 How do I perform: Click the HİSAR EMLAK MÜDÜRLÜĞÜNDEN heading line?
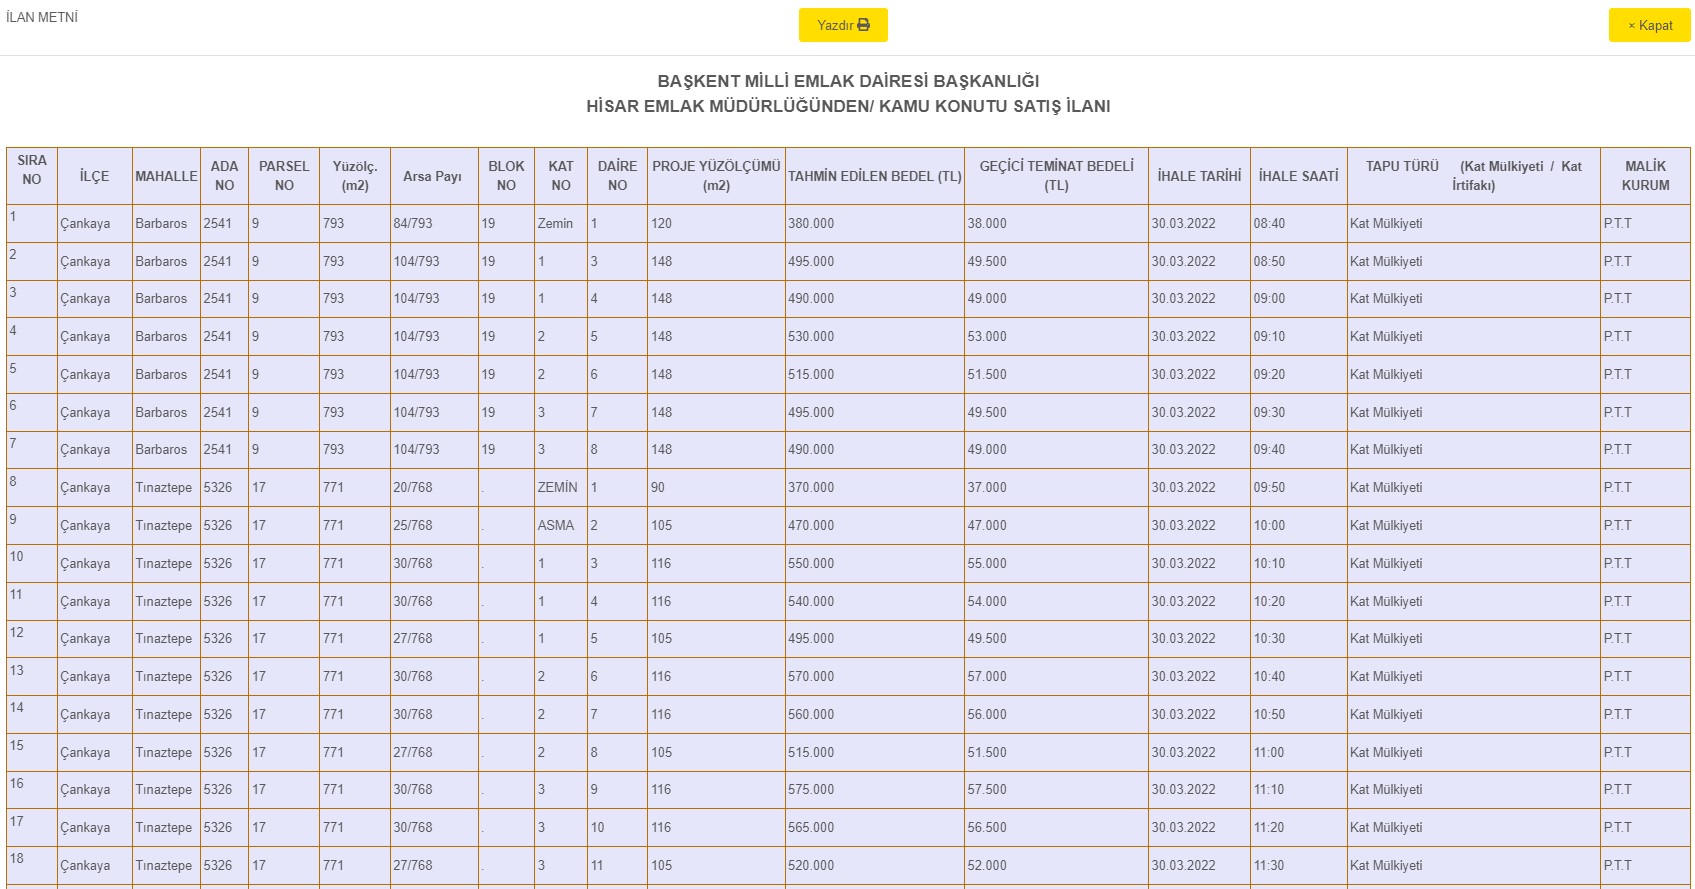[848, 106]
